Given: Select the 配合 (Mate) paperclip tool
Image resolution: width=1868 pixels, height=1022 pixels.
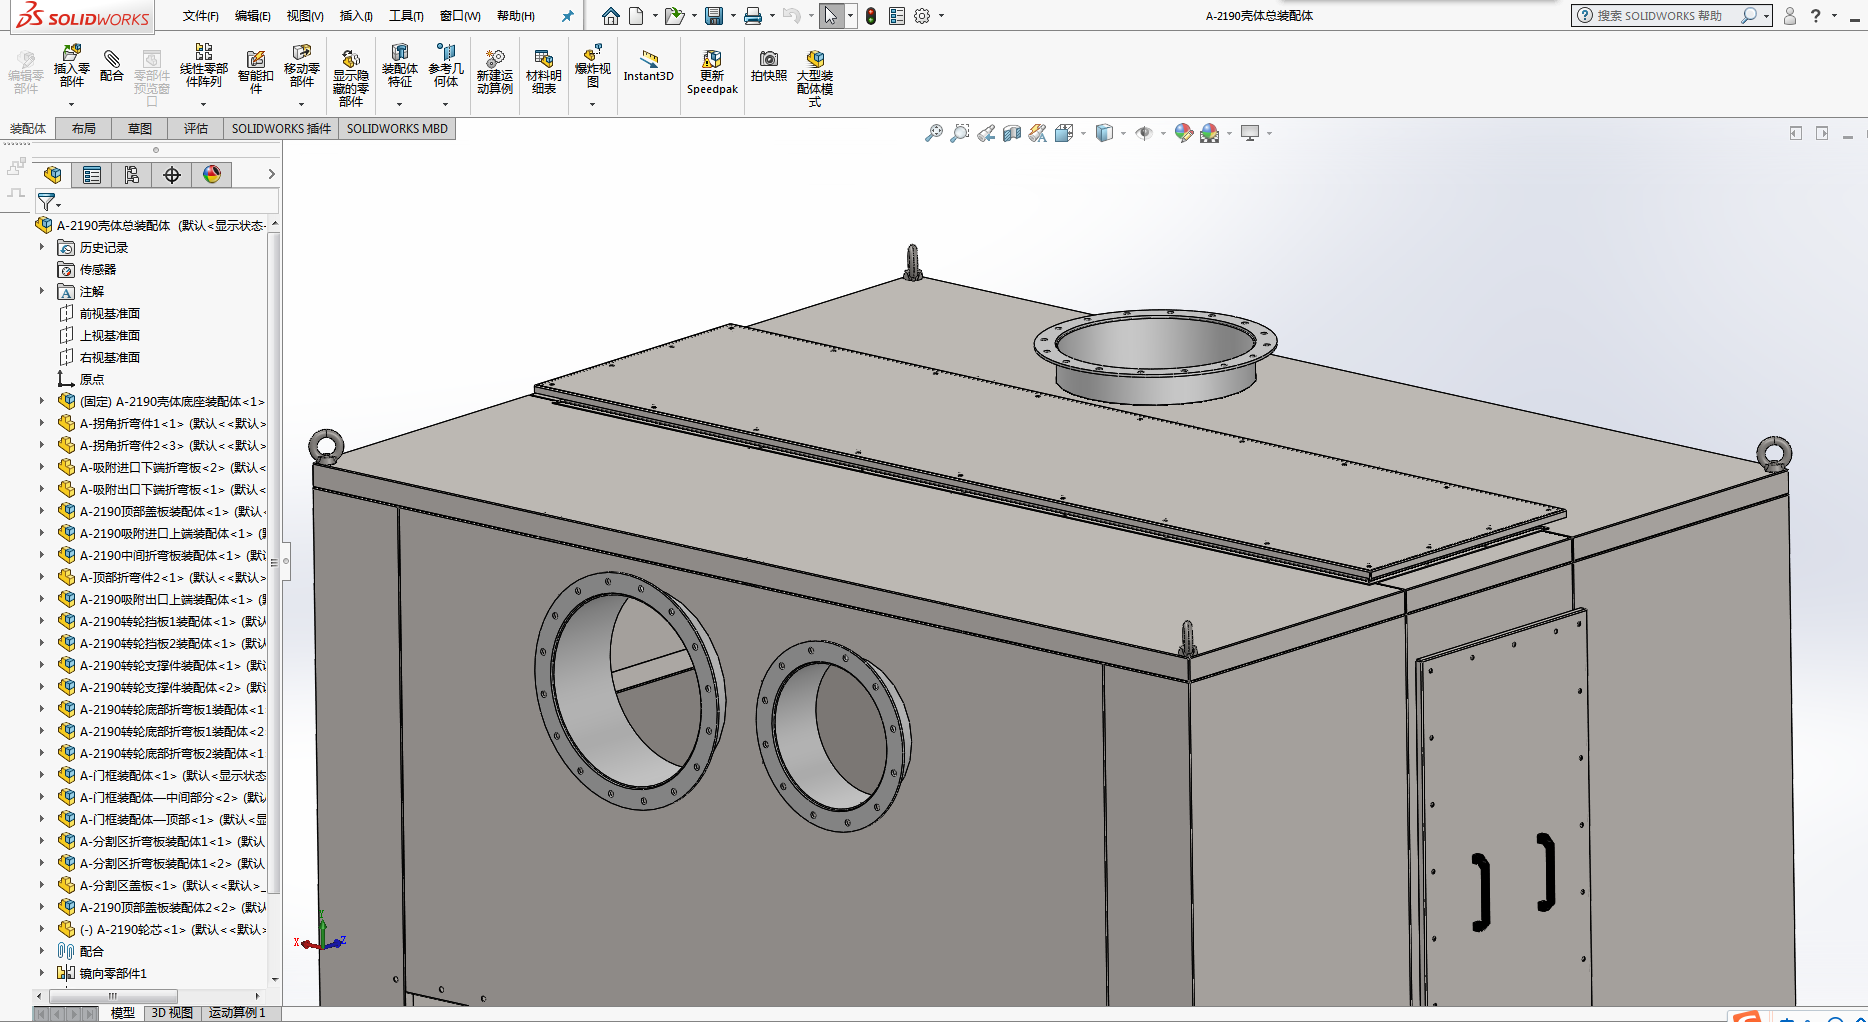Looking at the screenshot, I should [112, 65].
